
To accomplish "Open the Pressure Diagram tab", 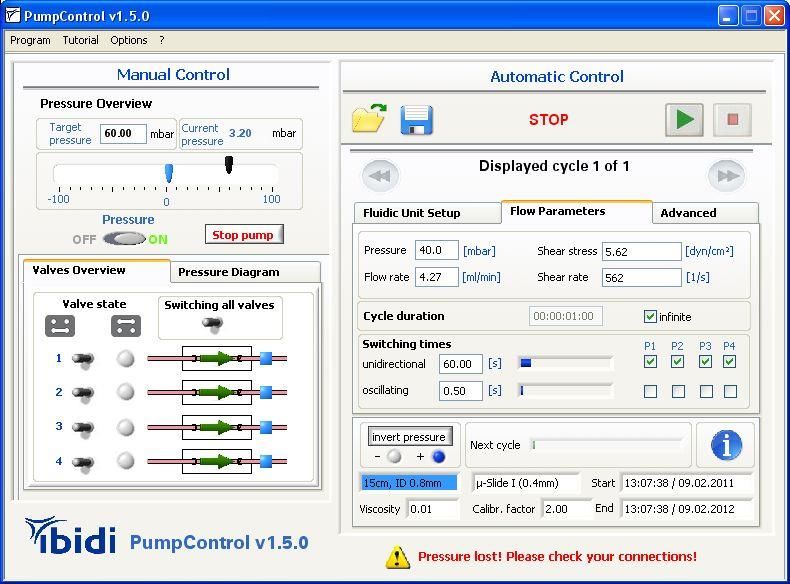I will [245, 272].
